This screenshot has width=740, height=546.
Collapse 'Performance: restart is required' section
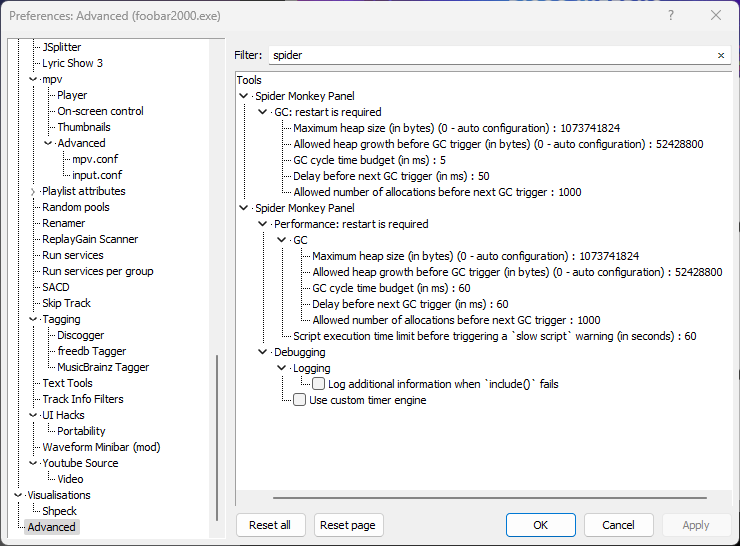[262, 224]
